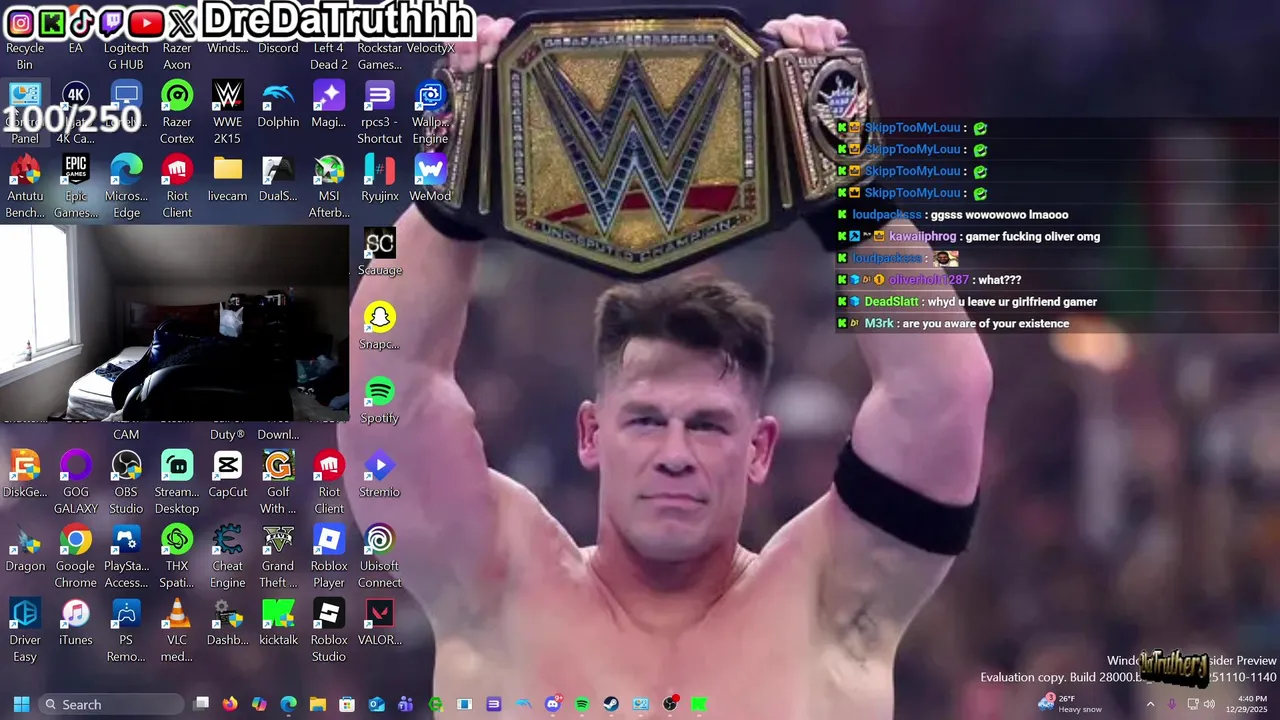1280x720 pixels.
Task: Launch Razer Cortex from the desktop
Action: point(177,113)
